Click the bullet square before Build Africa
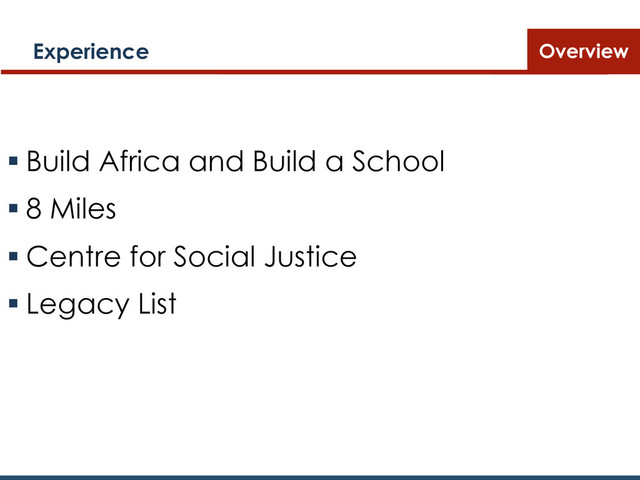Screen dimensions: 640x480 tap(13, 161)
